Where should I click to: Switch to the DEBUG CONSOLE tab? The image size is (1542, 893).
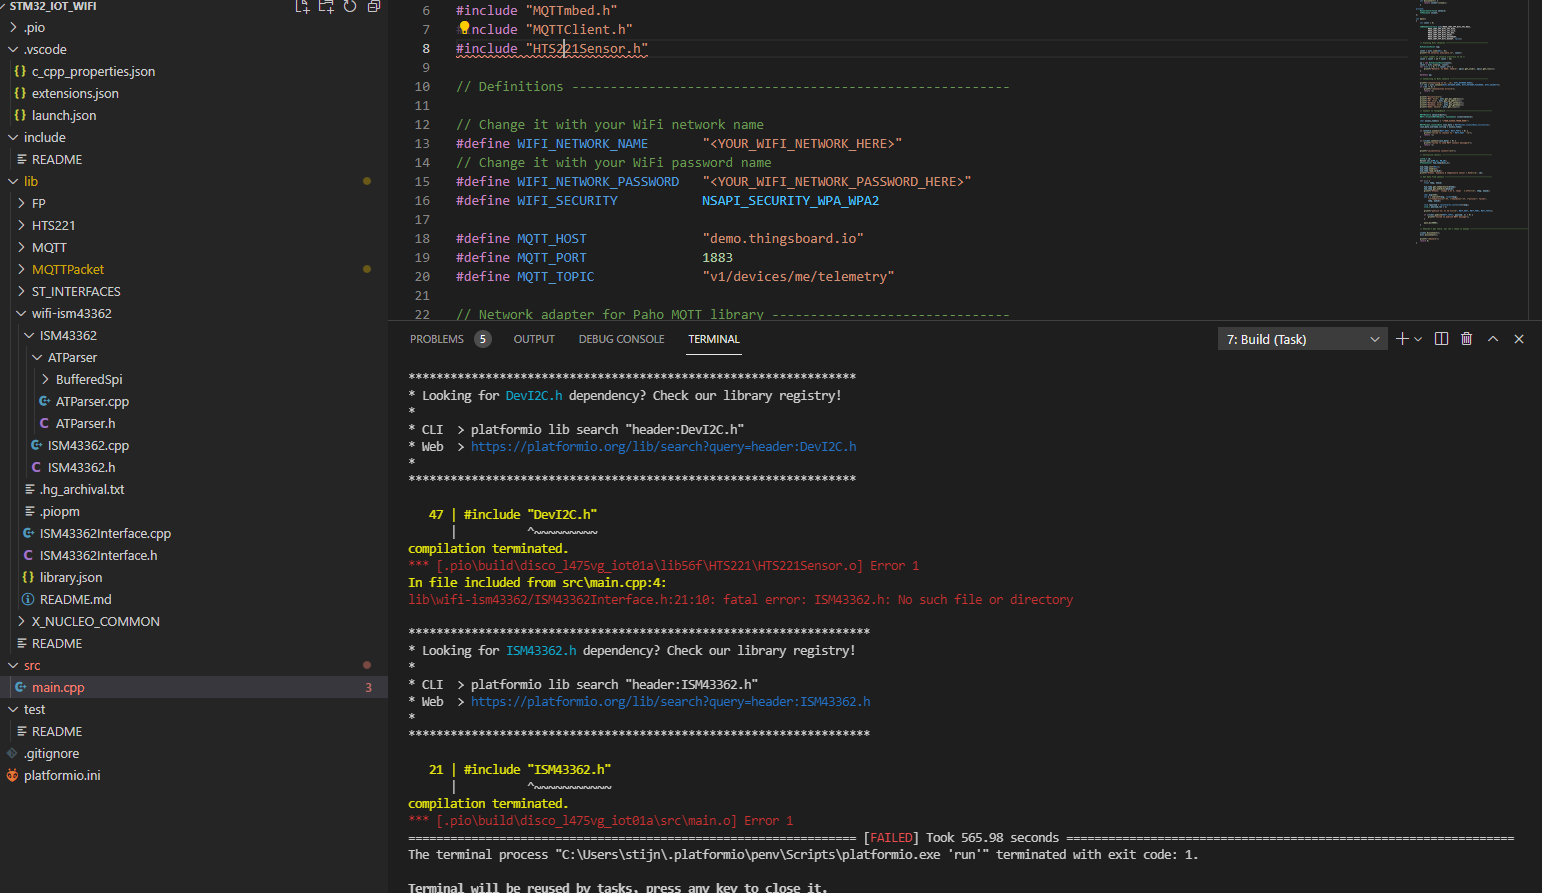(x=621, y=339)
